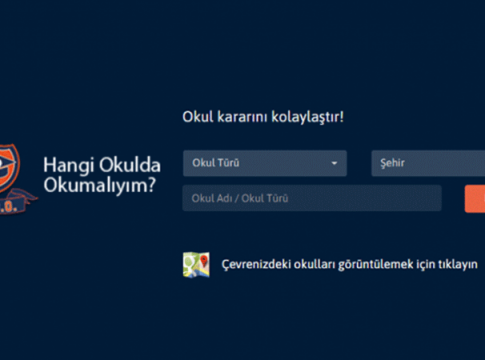
Task: Click the orange search button
Action: click(475, 199)
